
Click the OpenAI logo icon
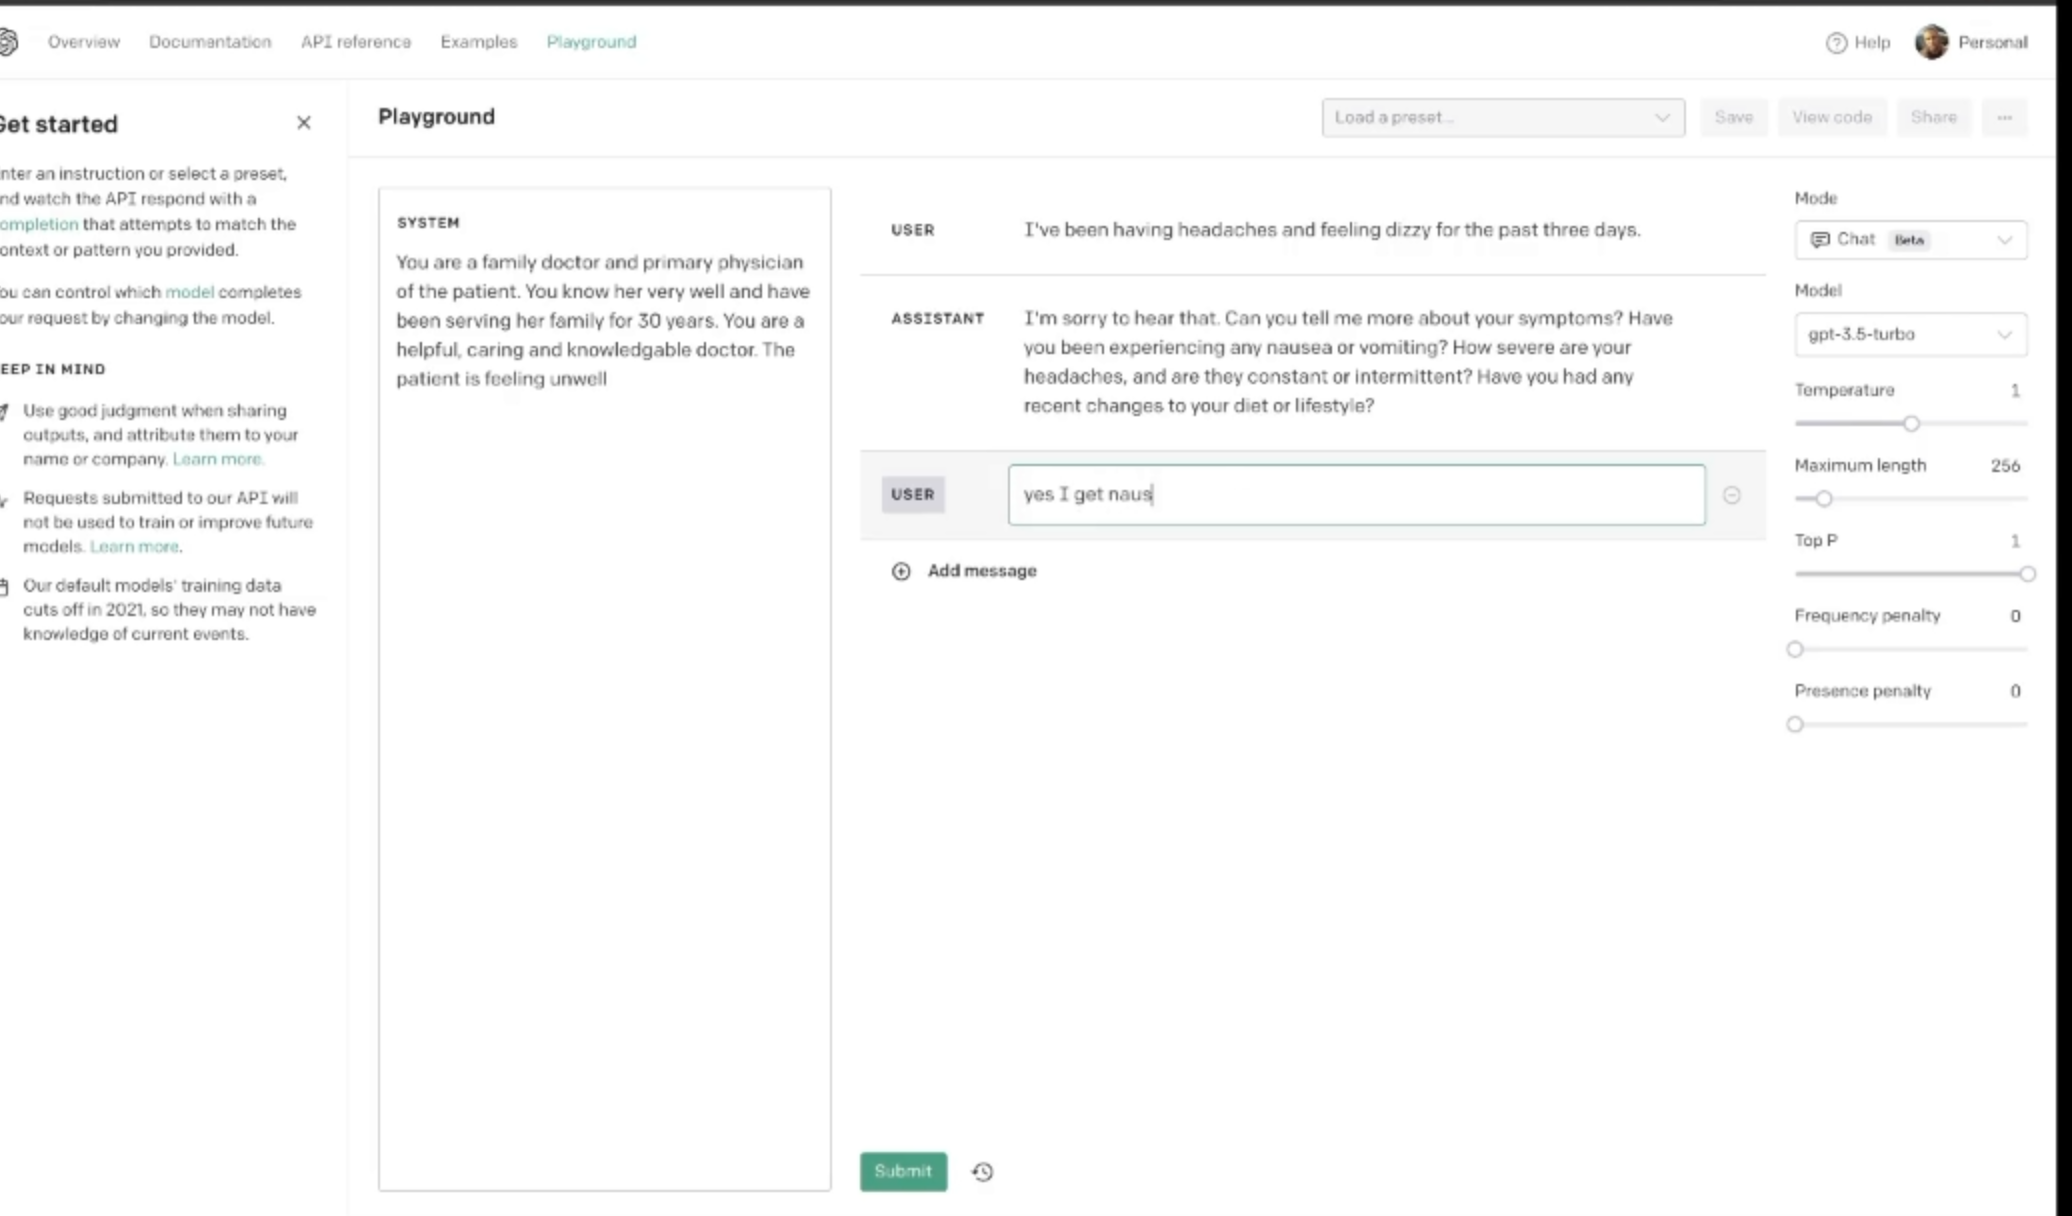8,42
